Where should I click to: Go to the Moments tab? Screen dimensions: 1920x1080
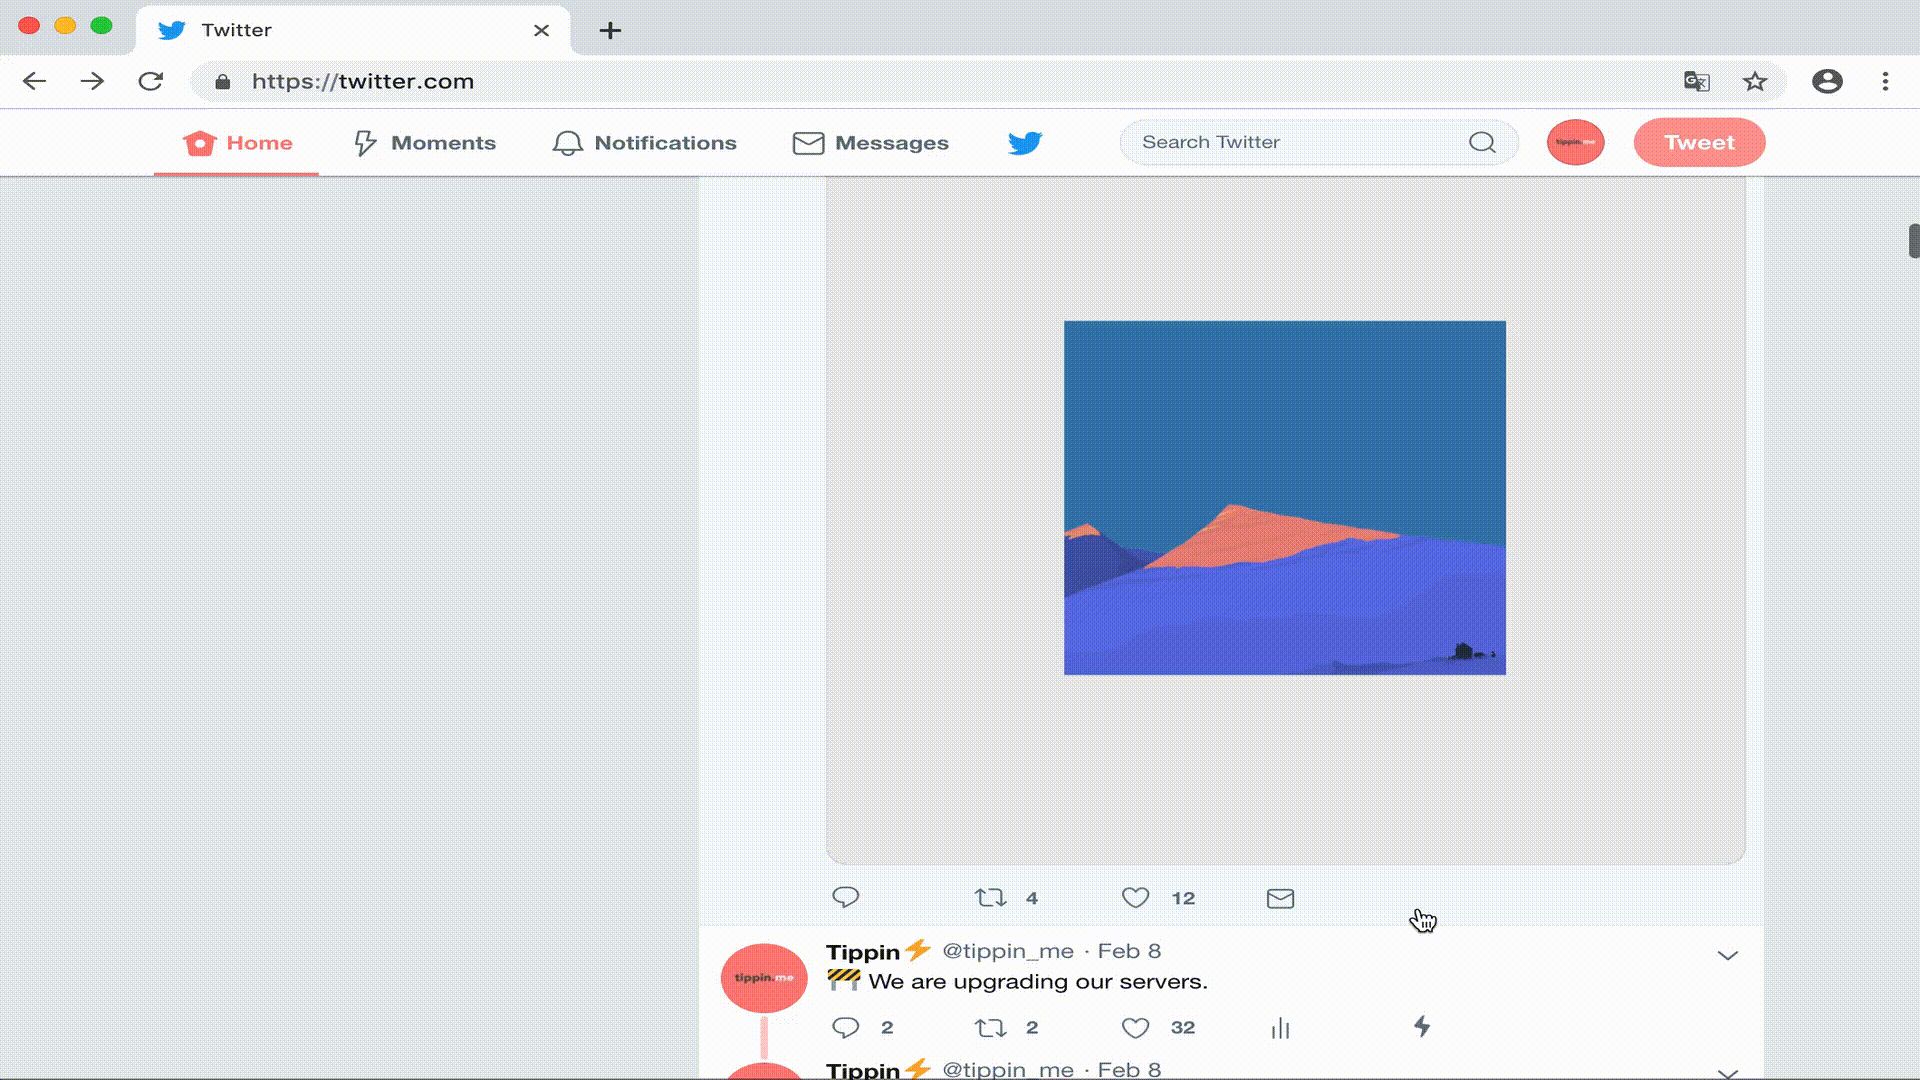click(425, 143)
